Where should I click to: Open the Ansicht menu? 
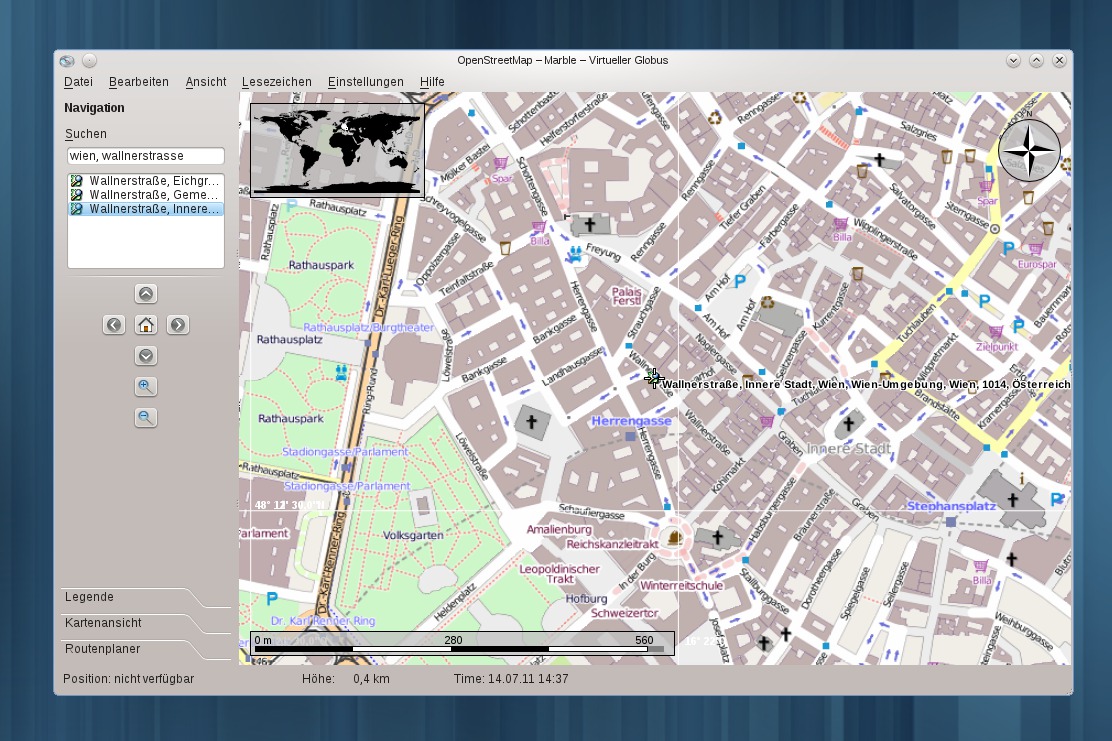pos(206,82)
